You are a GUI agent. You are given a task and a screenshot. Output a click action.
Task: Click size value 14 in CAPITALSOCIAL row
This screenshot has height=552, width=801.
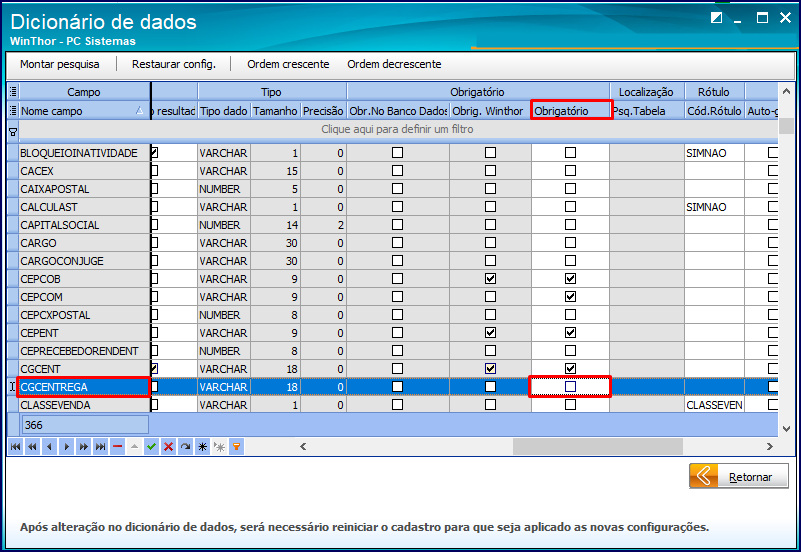coord(292,225)
